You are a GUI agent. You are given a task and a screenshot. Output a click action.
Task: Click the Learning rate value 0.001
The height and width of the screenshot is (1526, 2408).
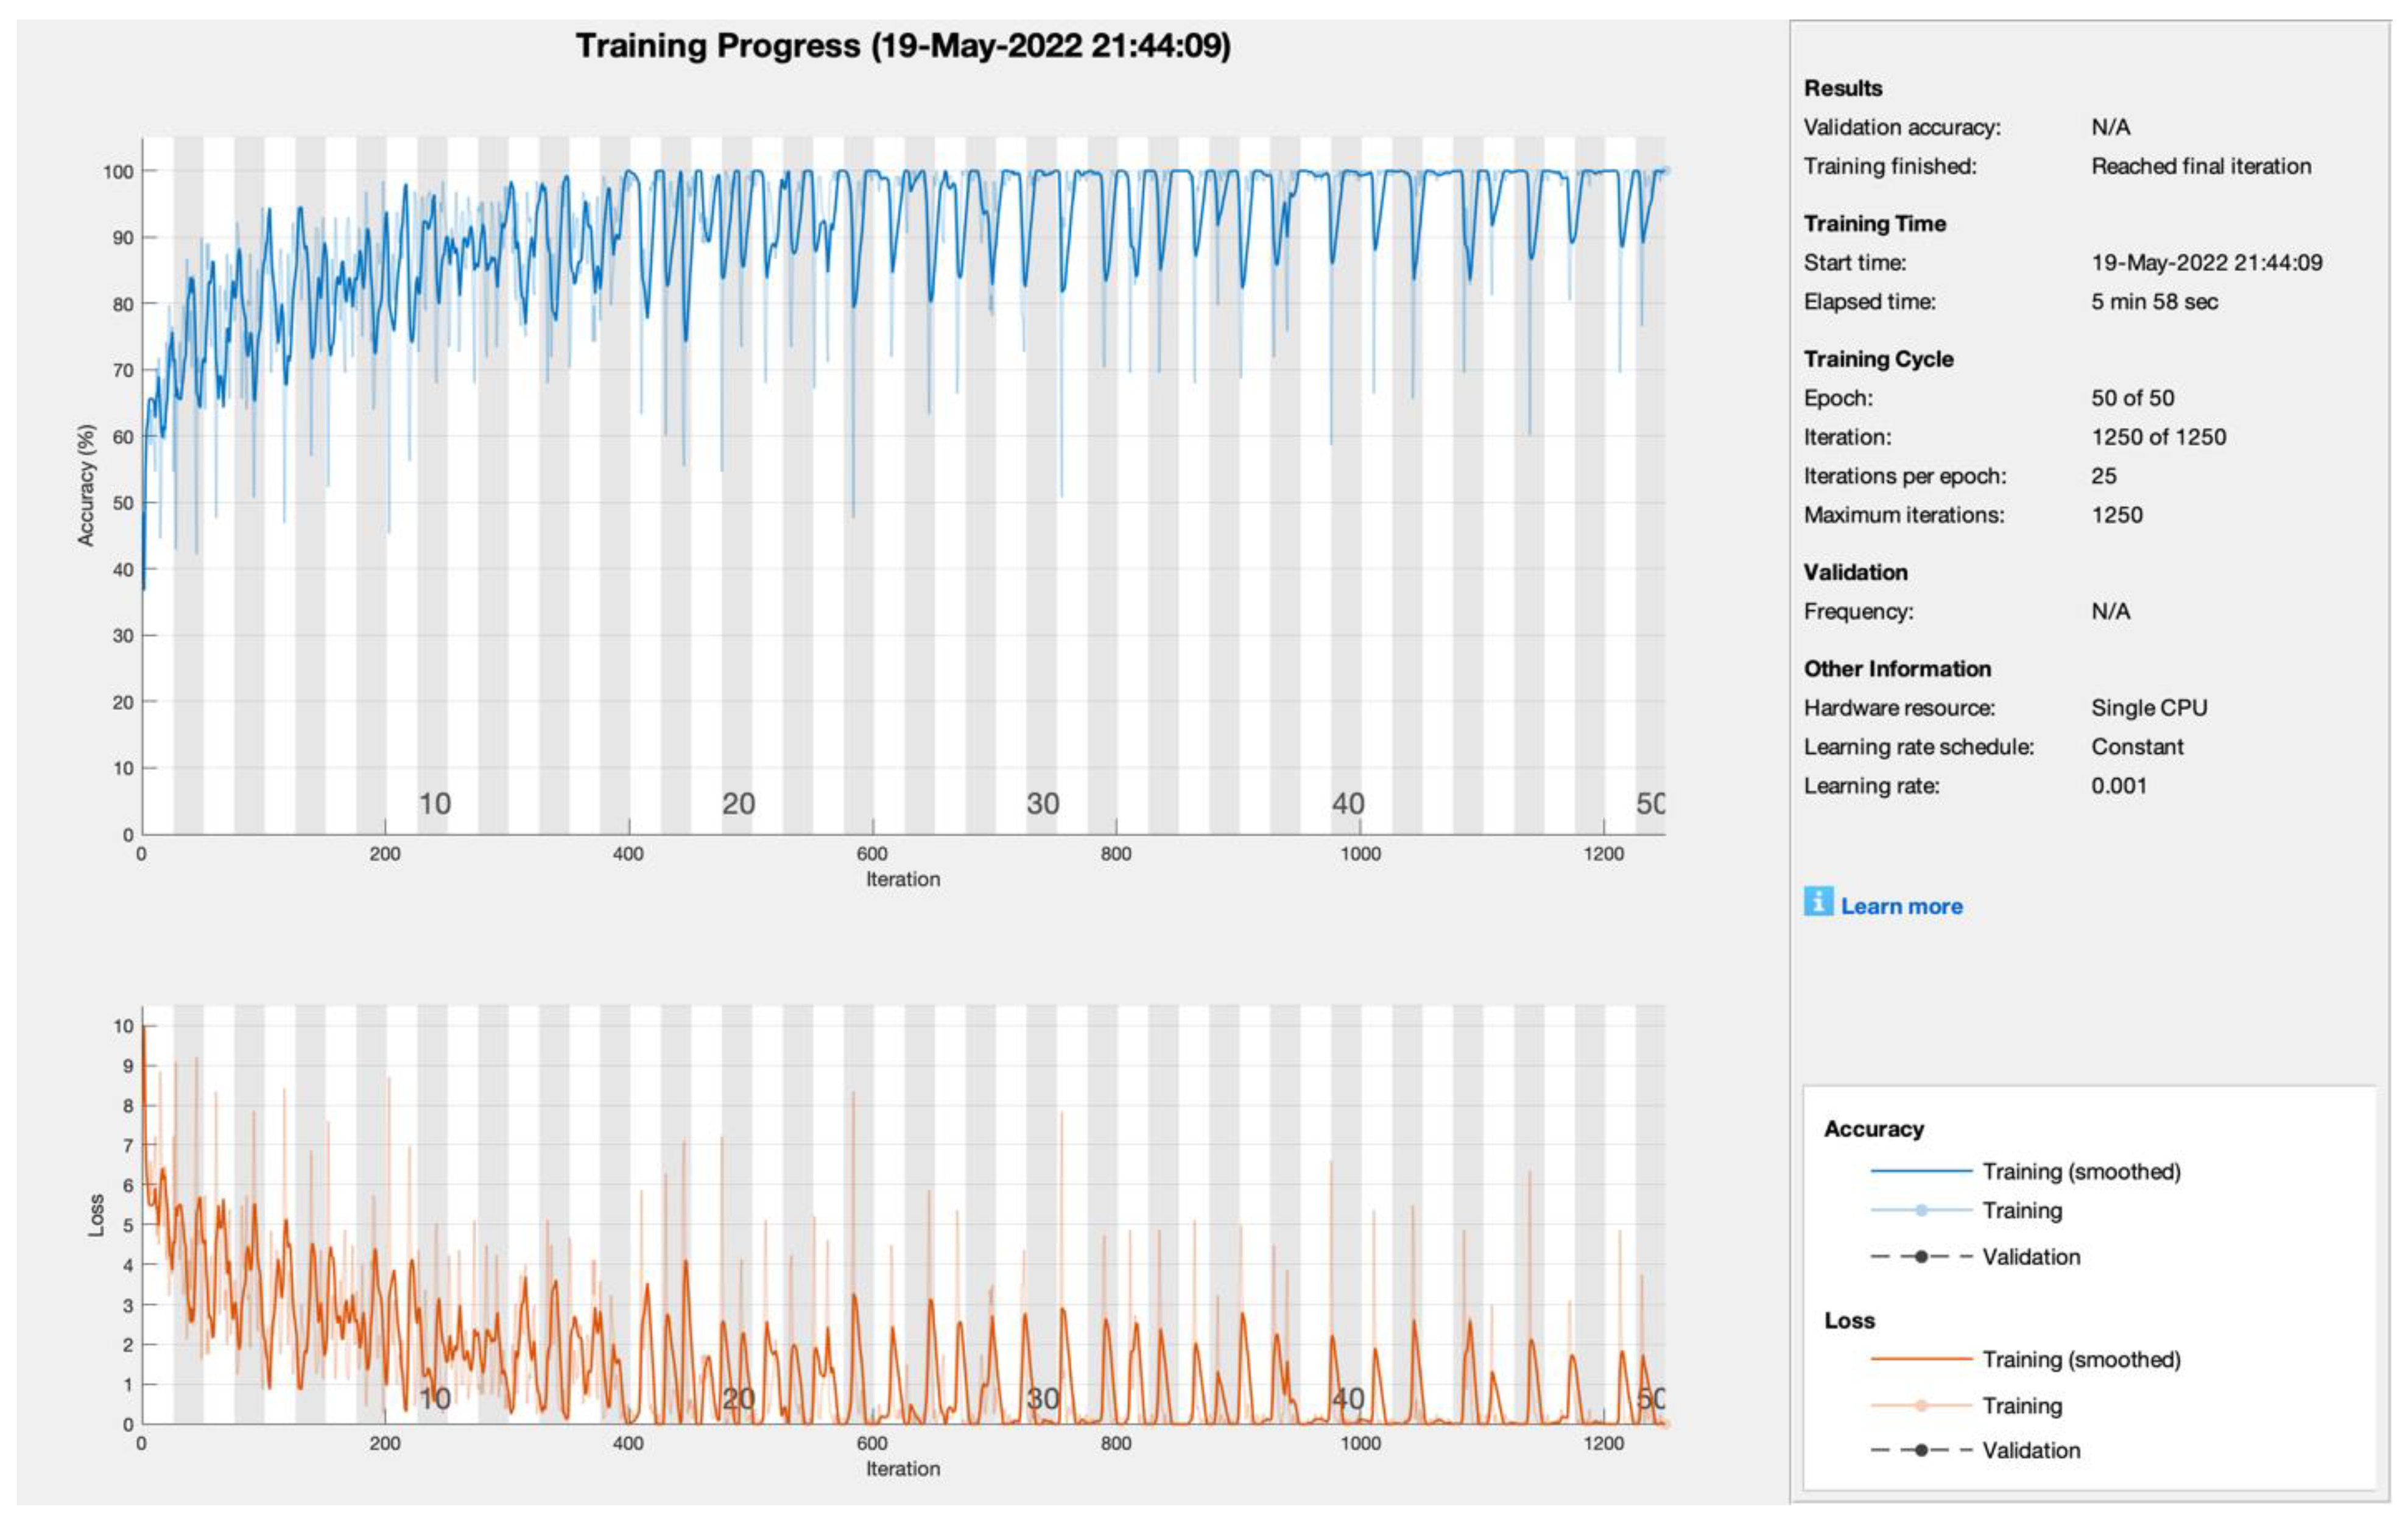click(2118, 785)
